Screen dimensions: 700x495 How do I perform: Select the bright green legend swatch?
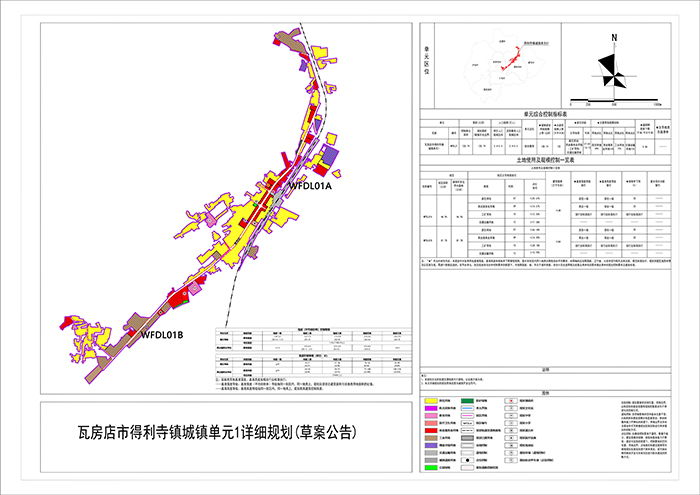click(x=431, y=467)
